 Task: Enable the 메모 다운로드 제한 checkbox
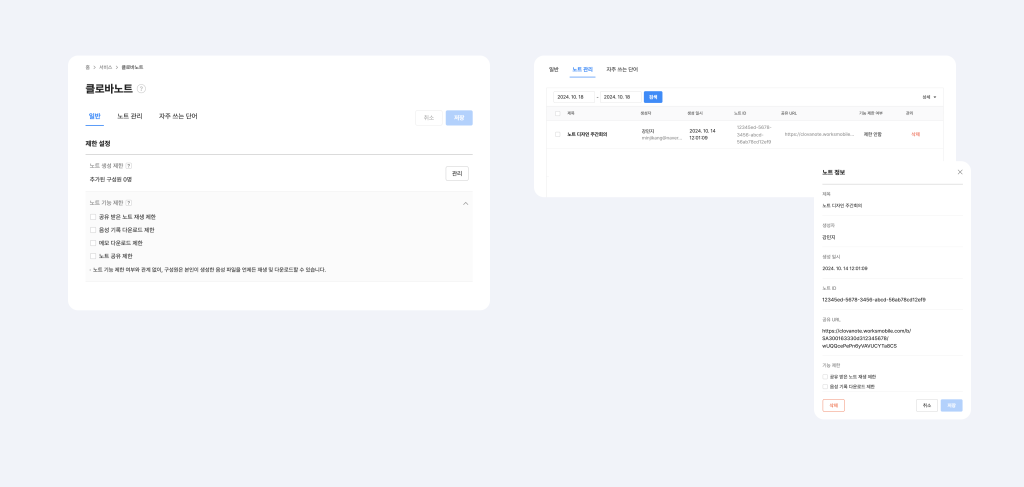coord(93,243)
